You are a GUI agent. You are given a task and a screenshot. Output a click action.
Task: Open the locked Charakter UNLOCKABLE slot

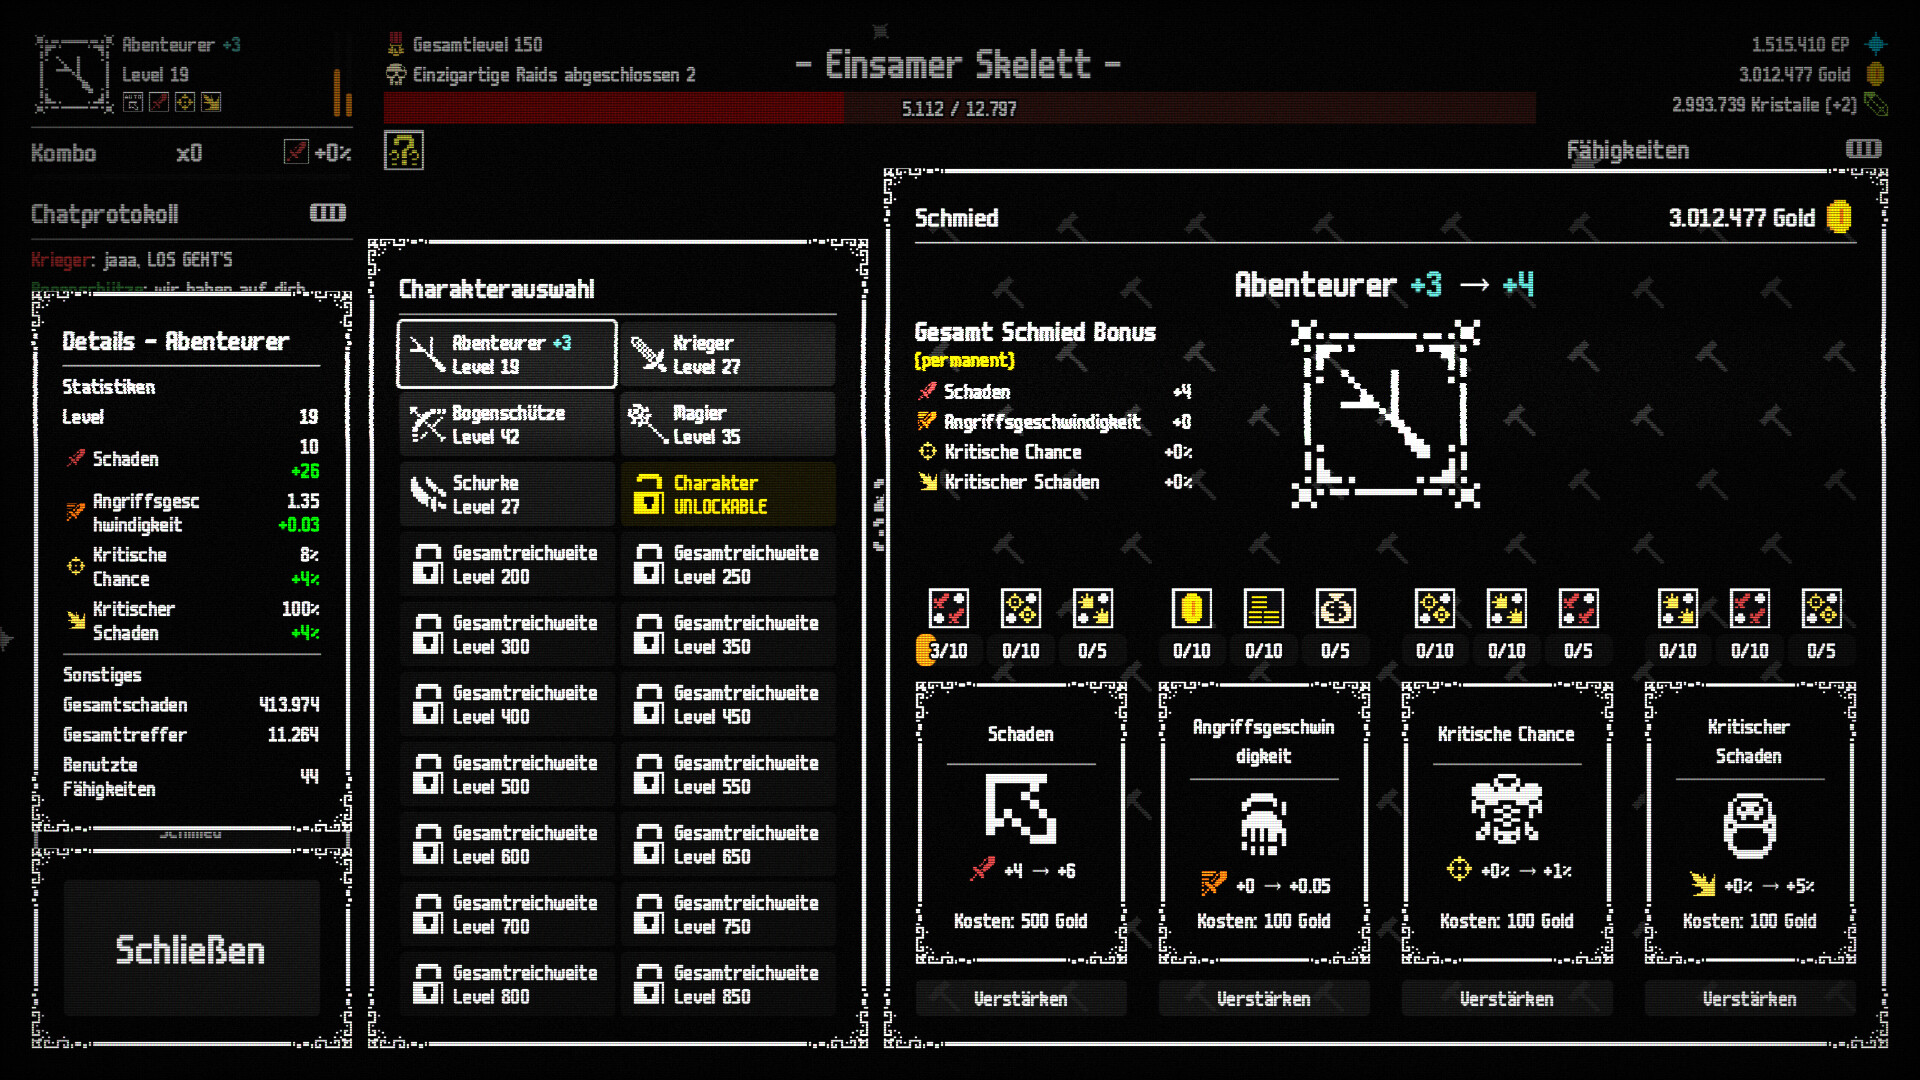[728, 494]
